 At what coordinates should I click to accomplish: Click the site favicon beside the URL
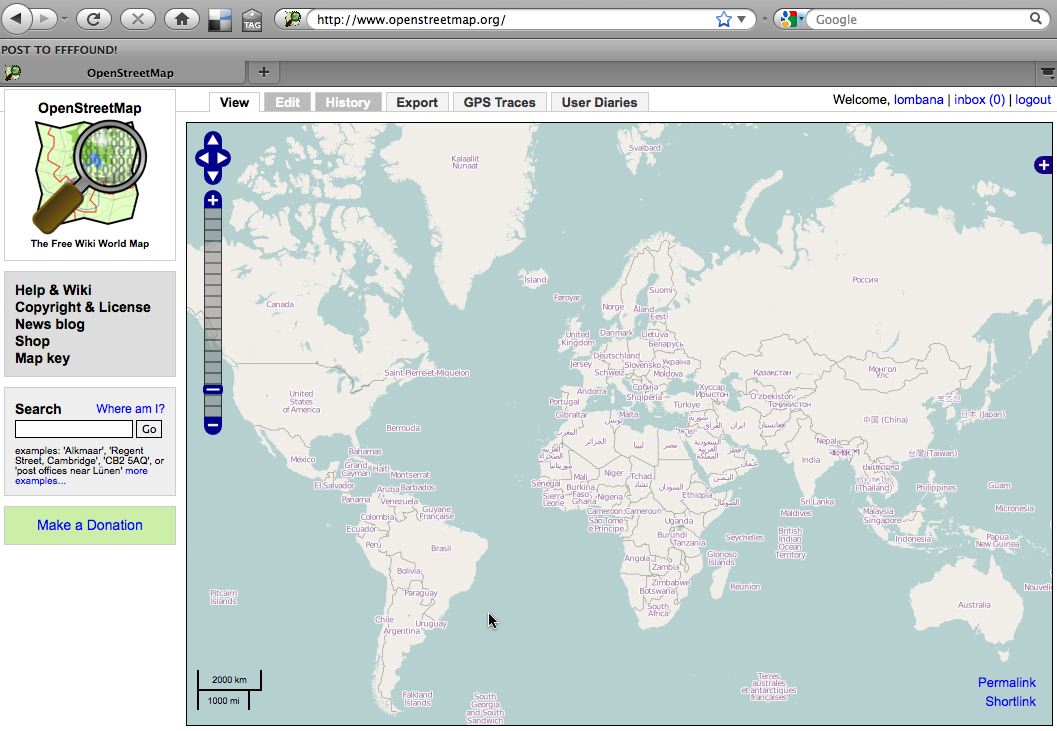292,19
